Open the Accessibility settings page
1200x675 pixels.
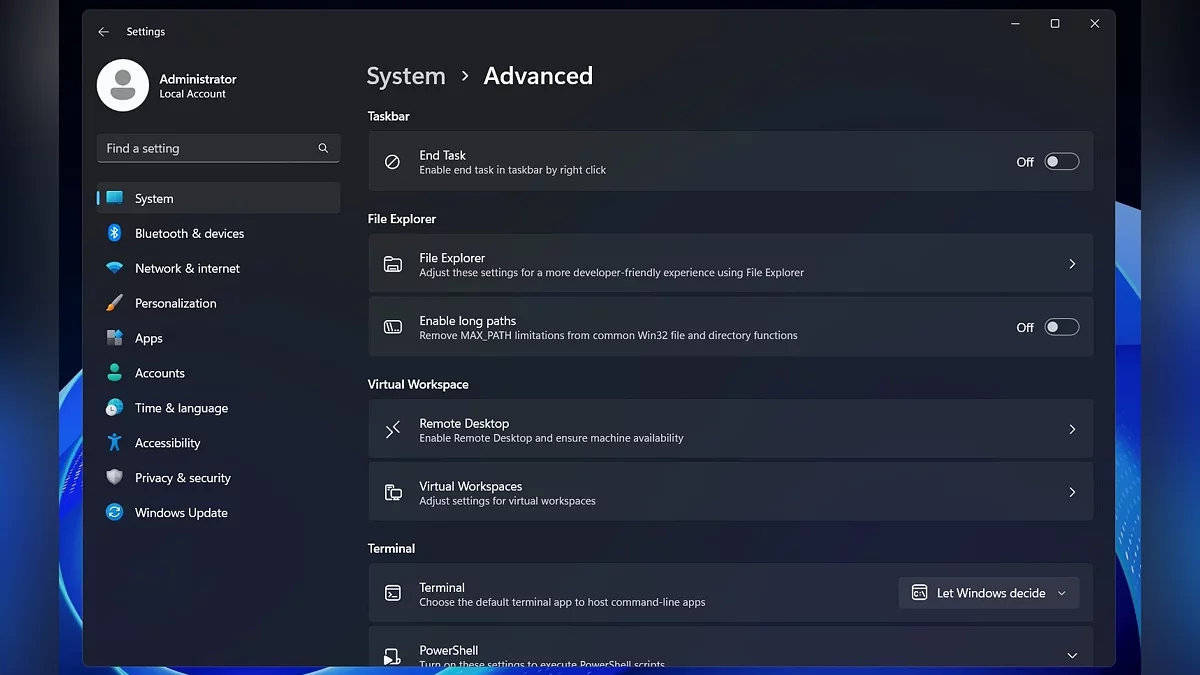pyautogui.click(x=168, y=443)
